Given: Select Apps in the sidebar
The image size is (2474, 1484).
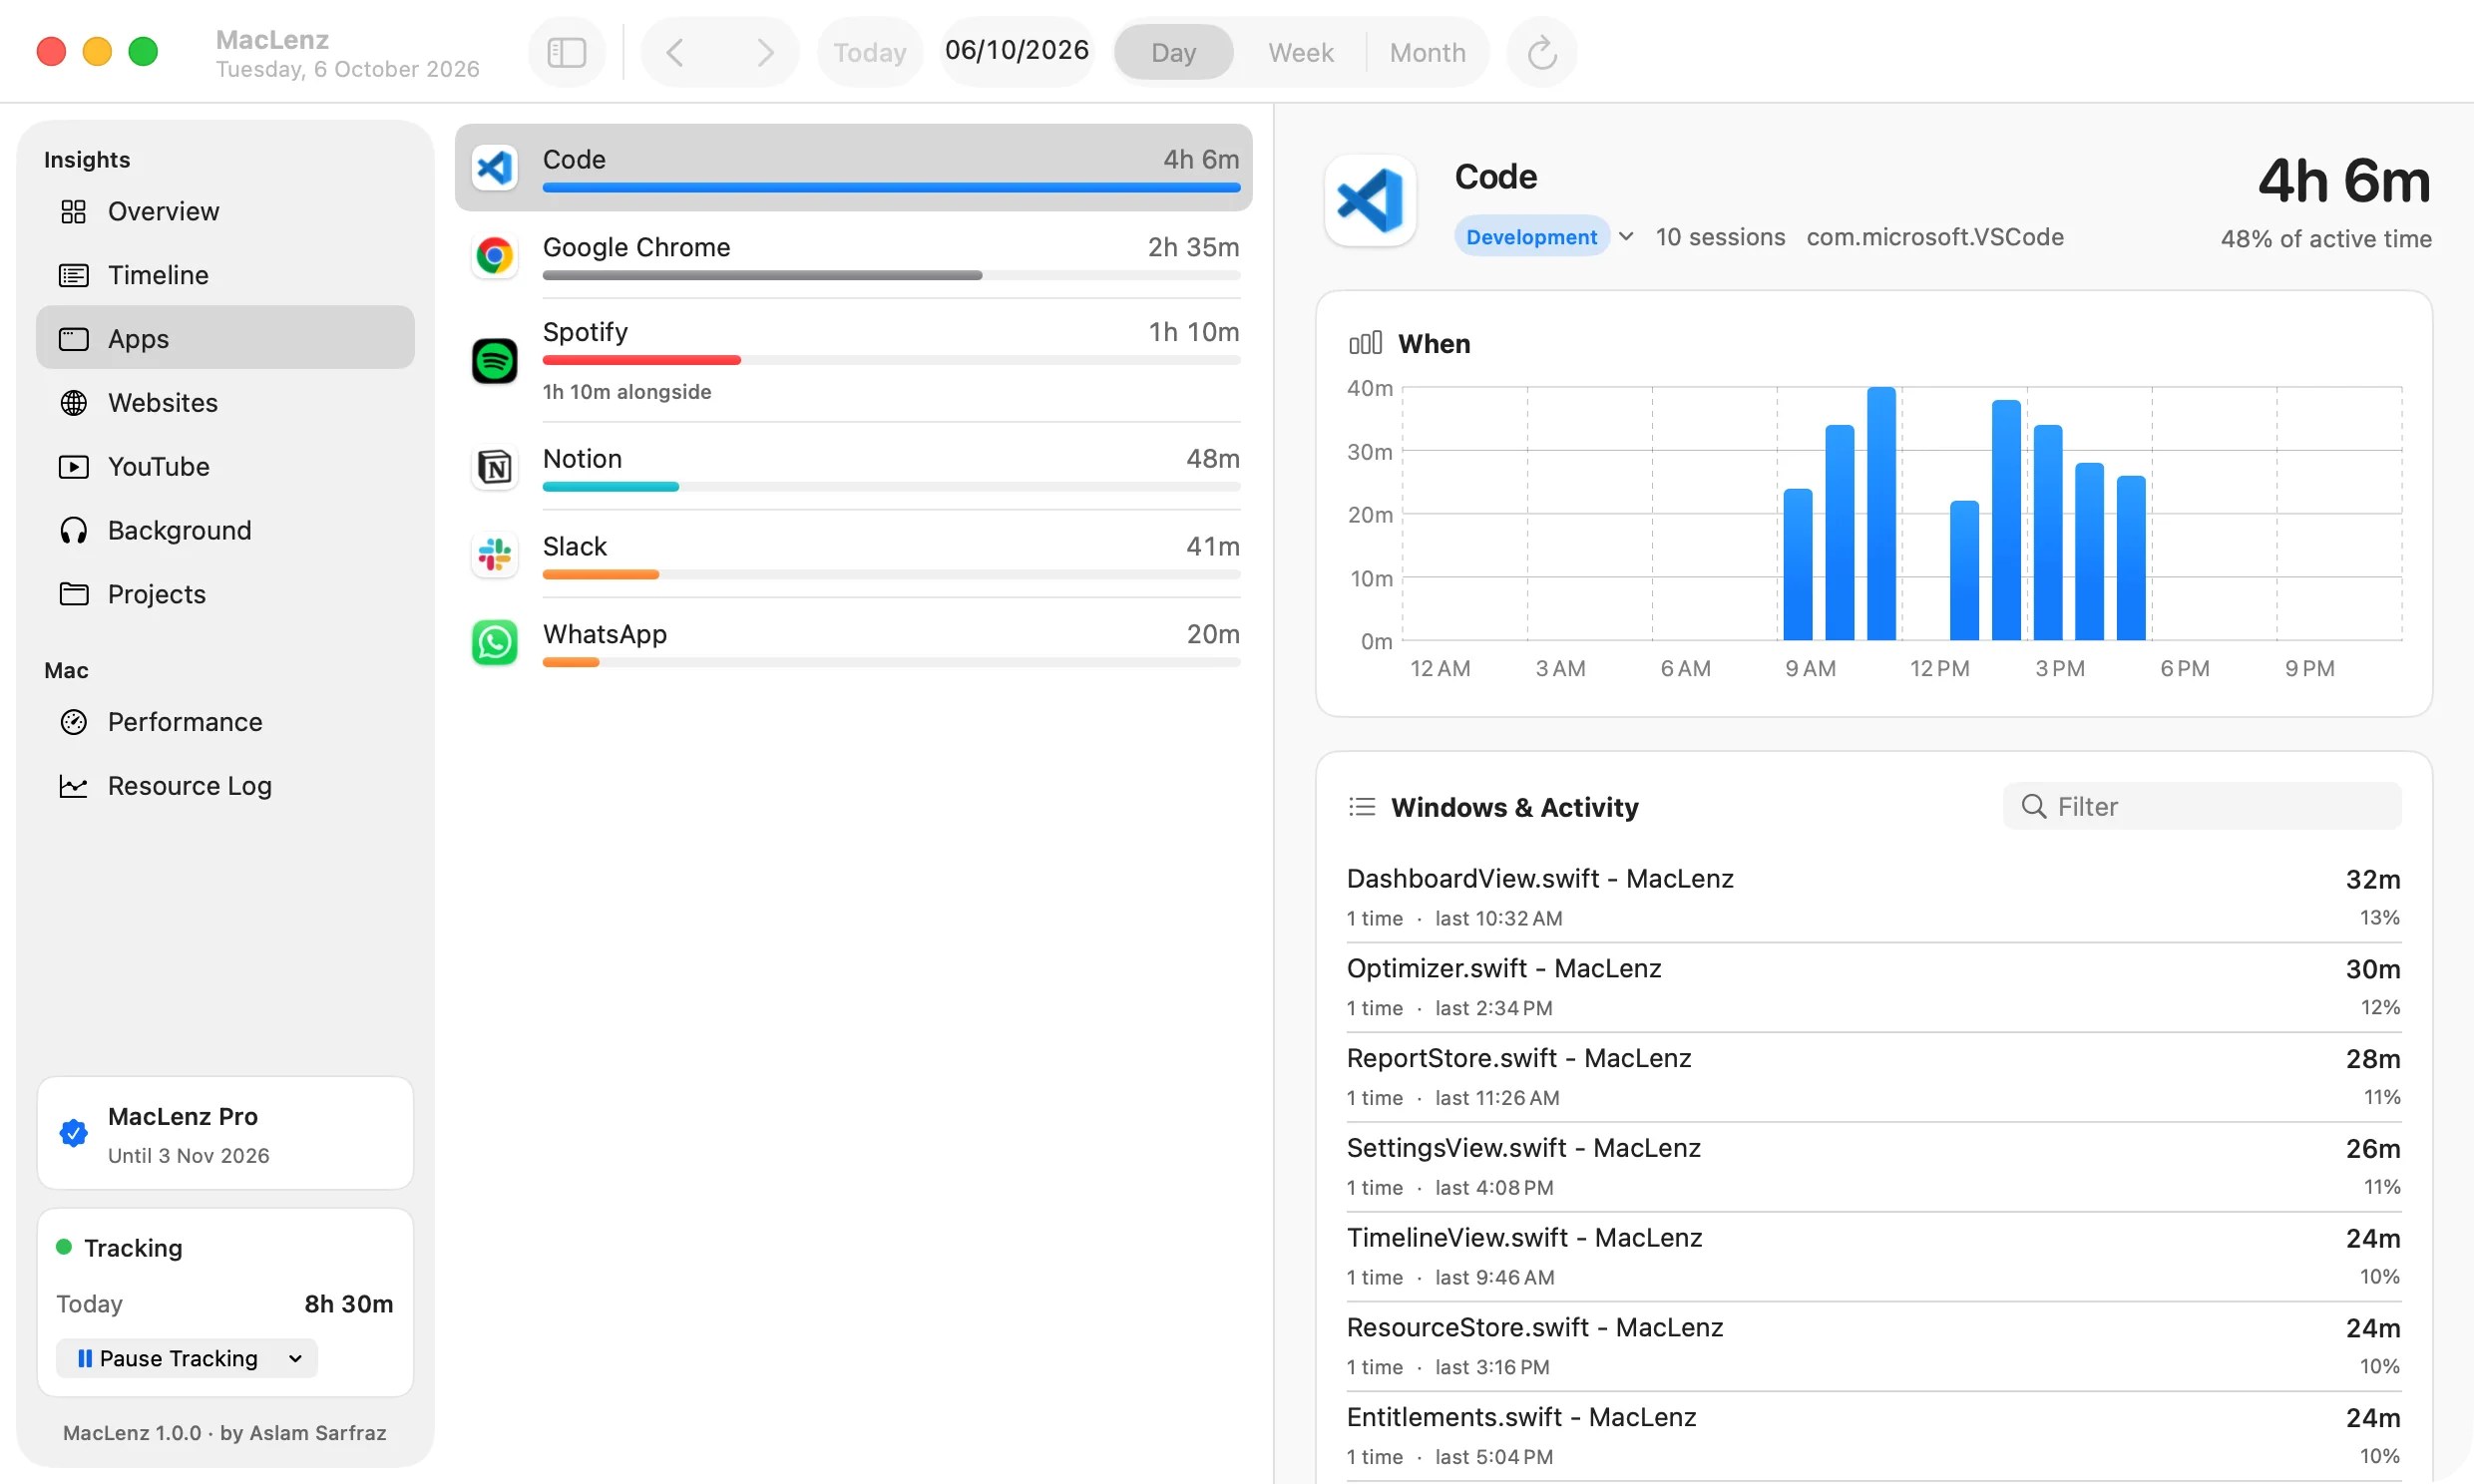Looking at the screenshot, I should coord(225,338).
